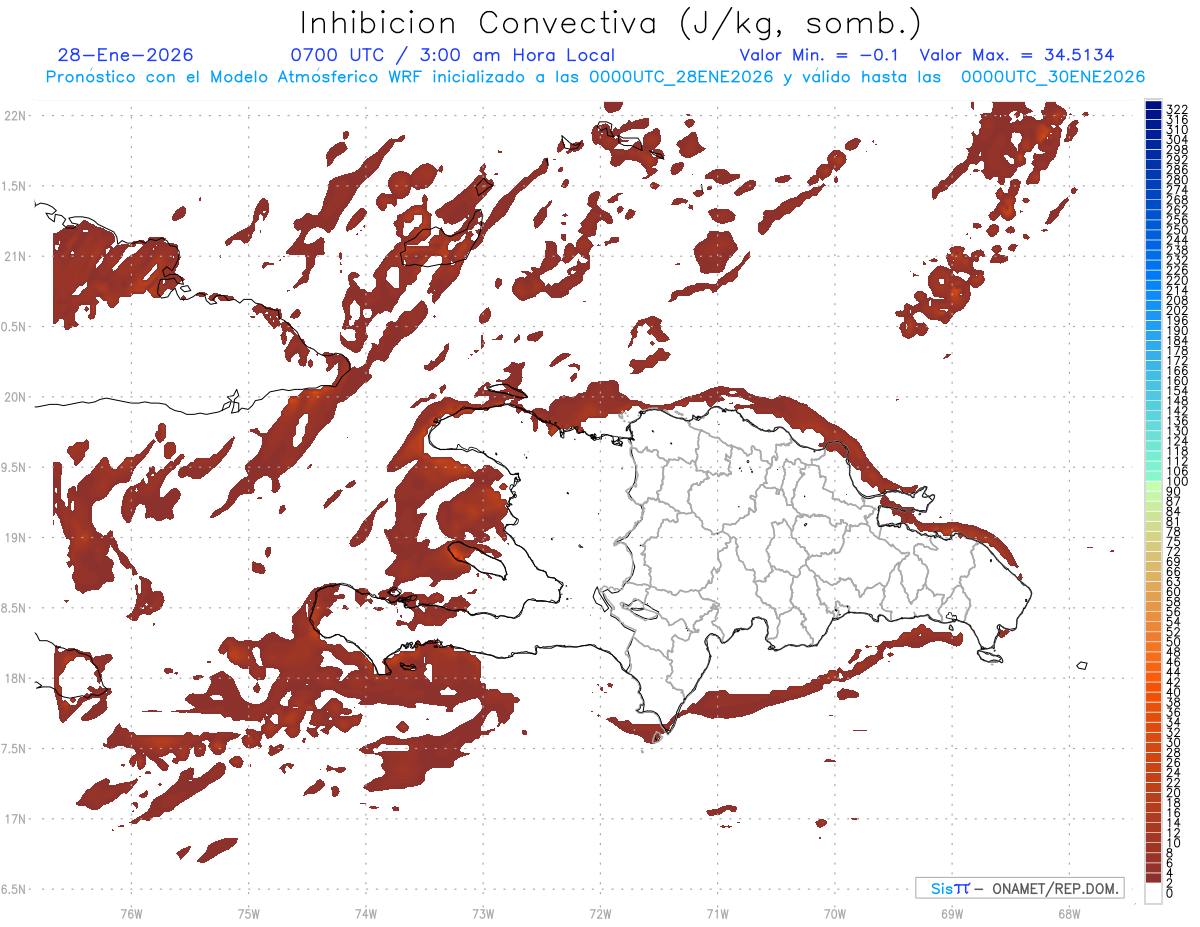Click the colorbar value '50'
The height and width of the screenshot is (927, 1200).
click(1174, 642)
